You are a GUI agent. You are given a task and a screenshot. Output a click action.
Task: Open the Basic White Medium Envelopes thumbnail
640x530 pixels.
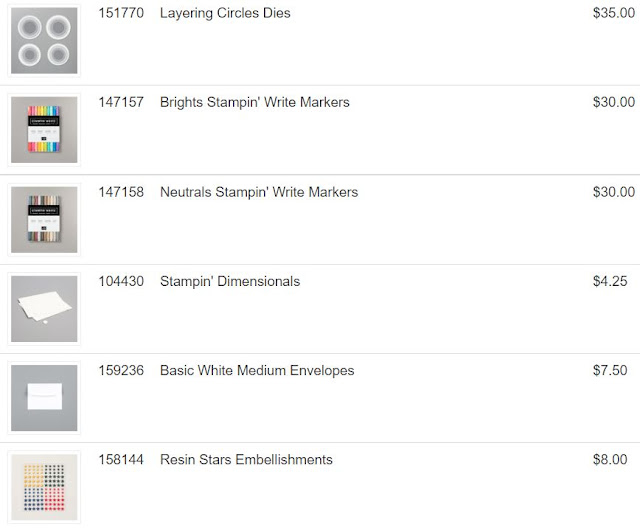coord(44,398)
